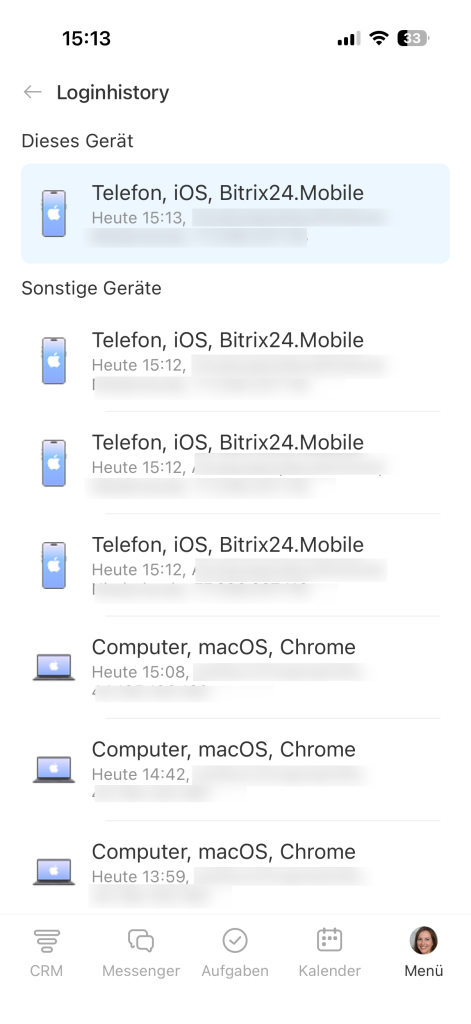
Task: Tap the Loginhistory page title
Action: pos(112,92)
